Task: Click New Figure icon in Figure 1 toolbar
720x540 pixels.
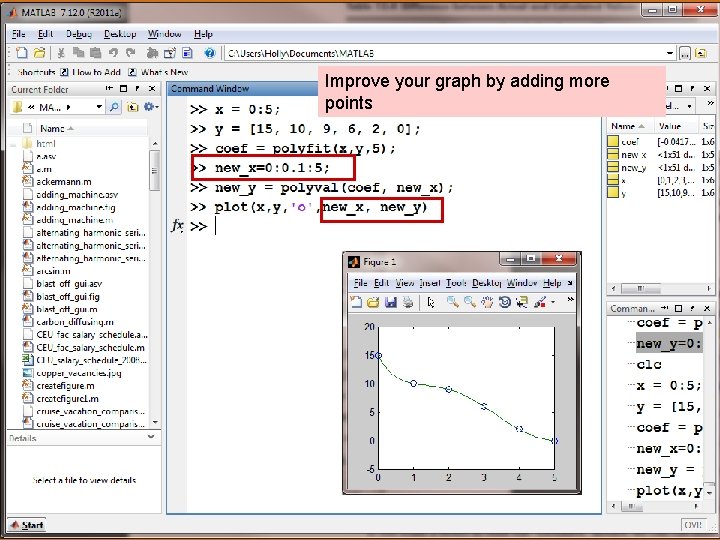Action: [x=355, y=302]
